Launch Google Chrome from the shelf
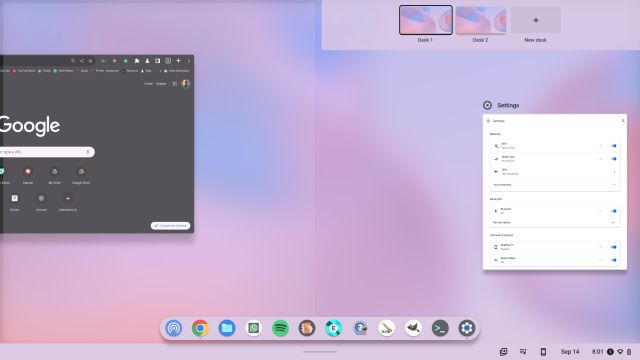 pos(200,328)
